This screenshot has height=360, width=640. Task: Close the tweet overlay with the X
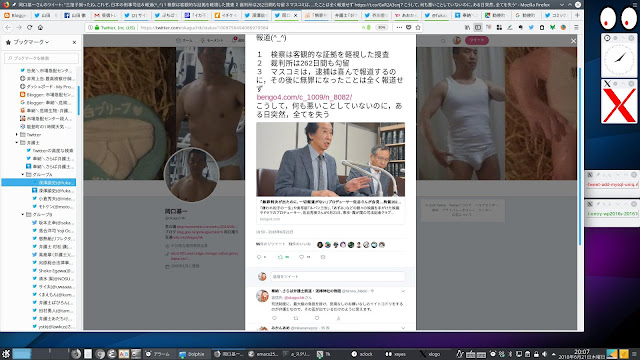[x=573, y=41]
